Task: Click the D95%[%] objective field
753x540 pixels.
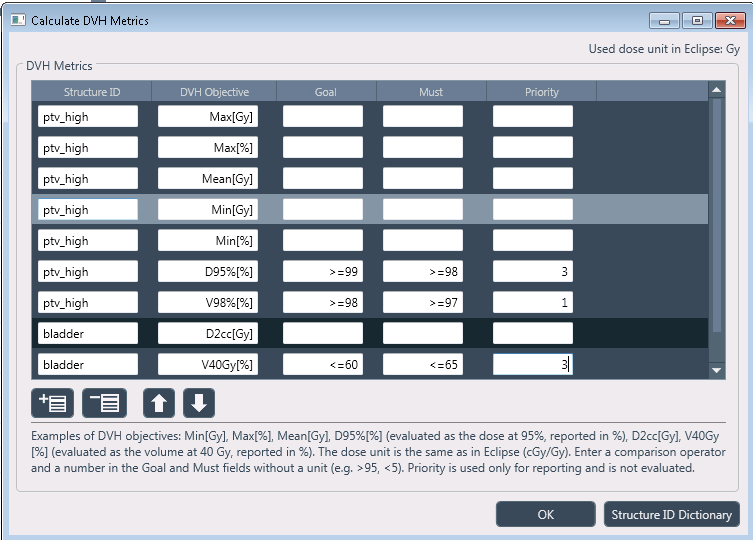Action: [208, 271]
